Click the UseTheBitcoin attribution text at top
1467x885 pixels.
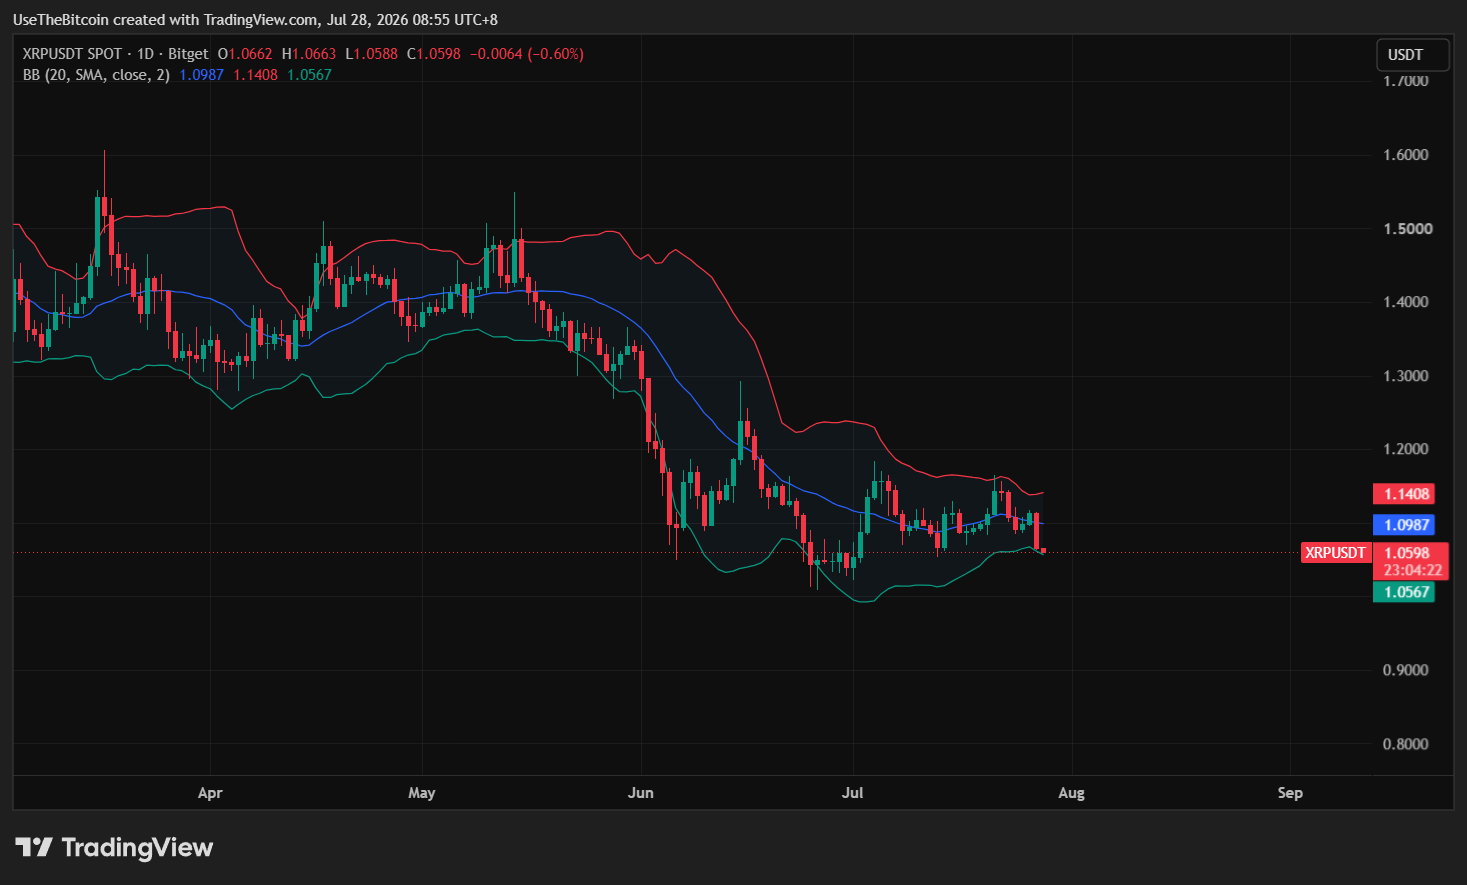(255, 20)
